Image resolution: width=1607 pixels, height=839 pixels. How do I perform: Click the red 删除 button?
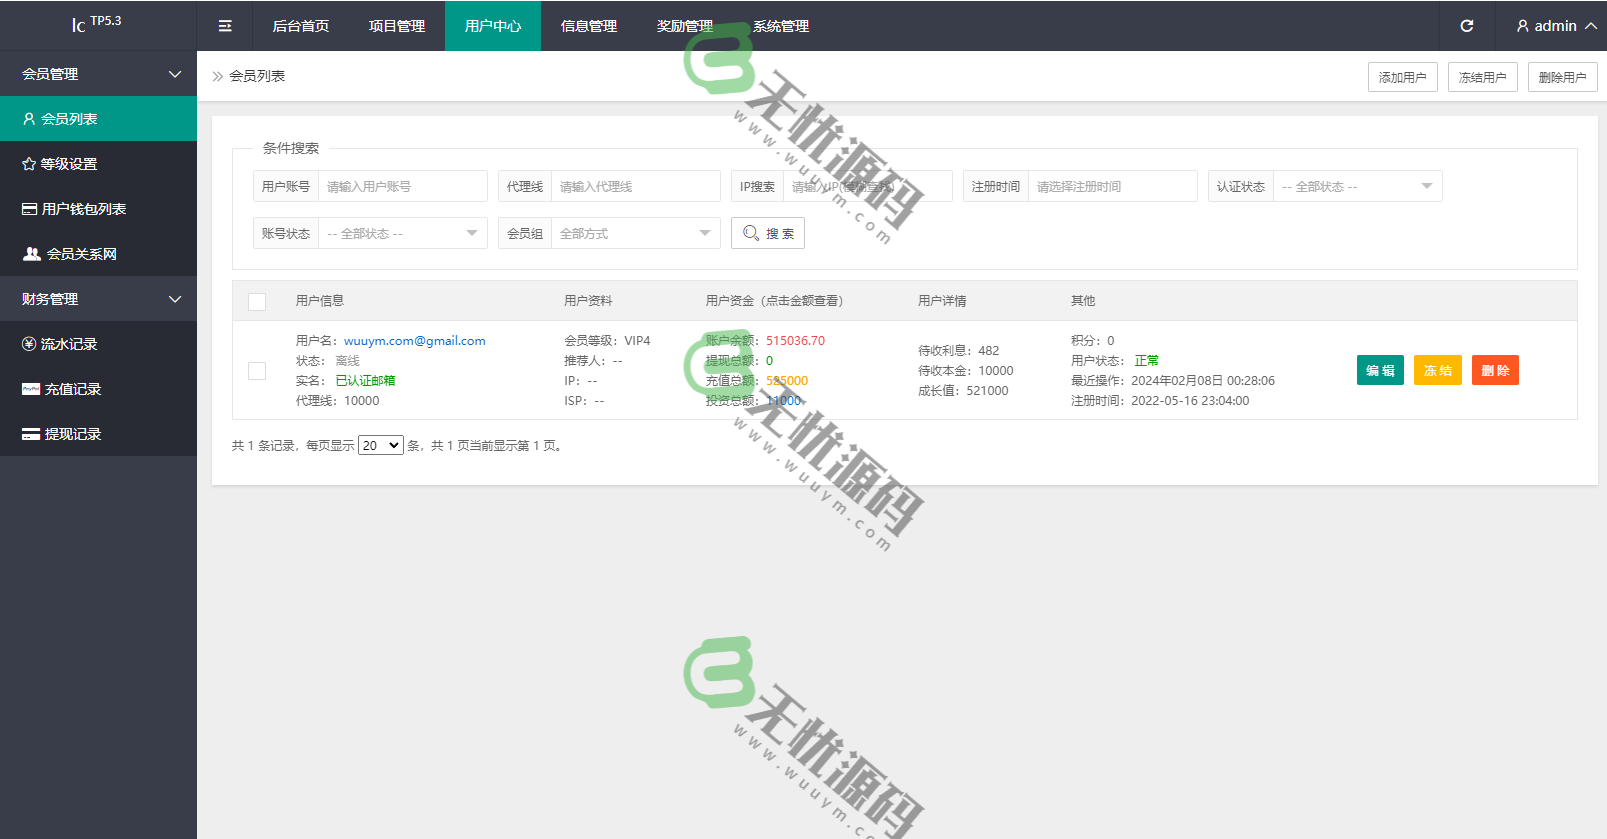click(1495, 370)
